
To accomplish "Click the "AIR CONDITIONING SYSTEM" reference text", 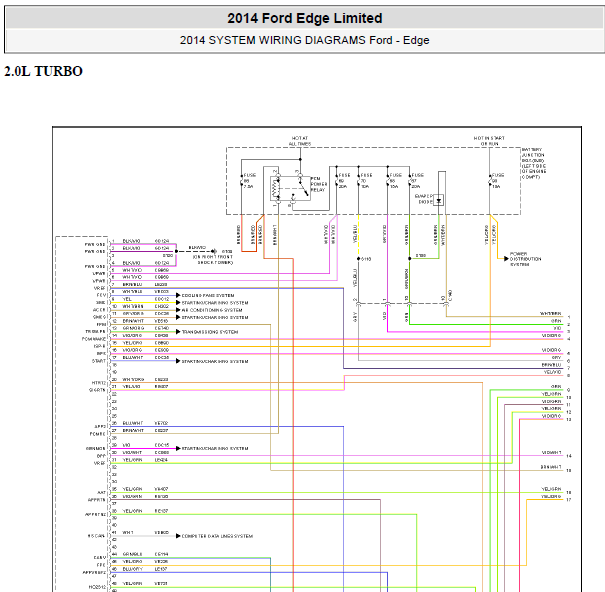I will pos(212,310).
